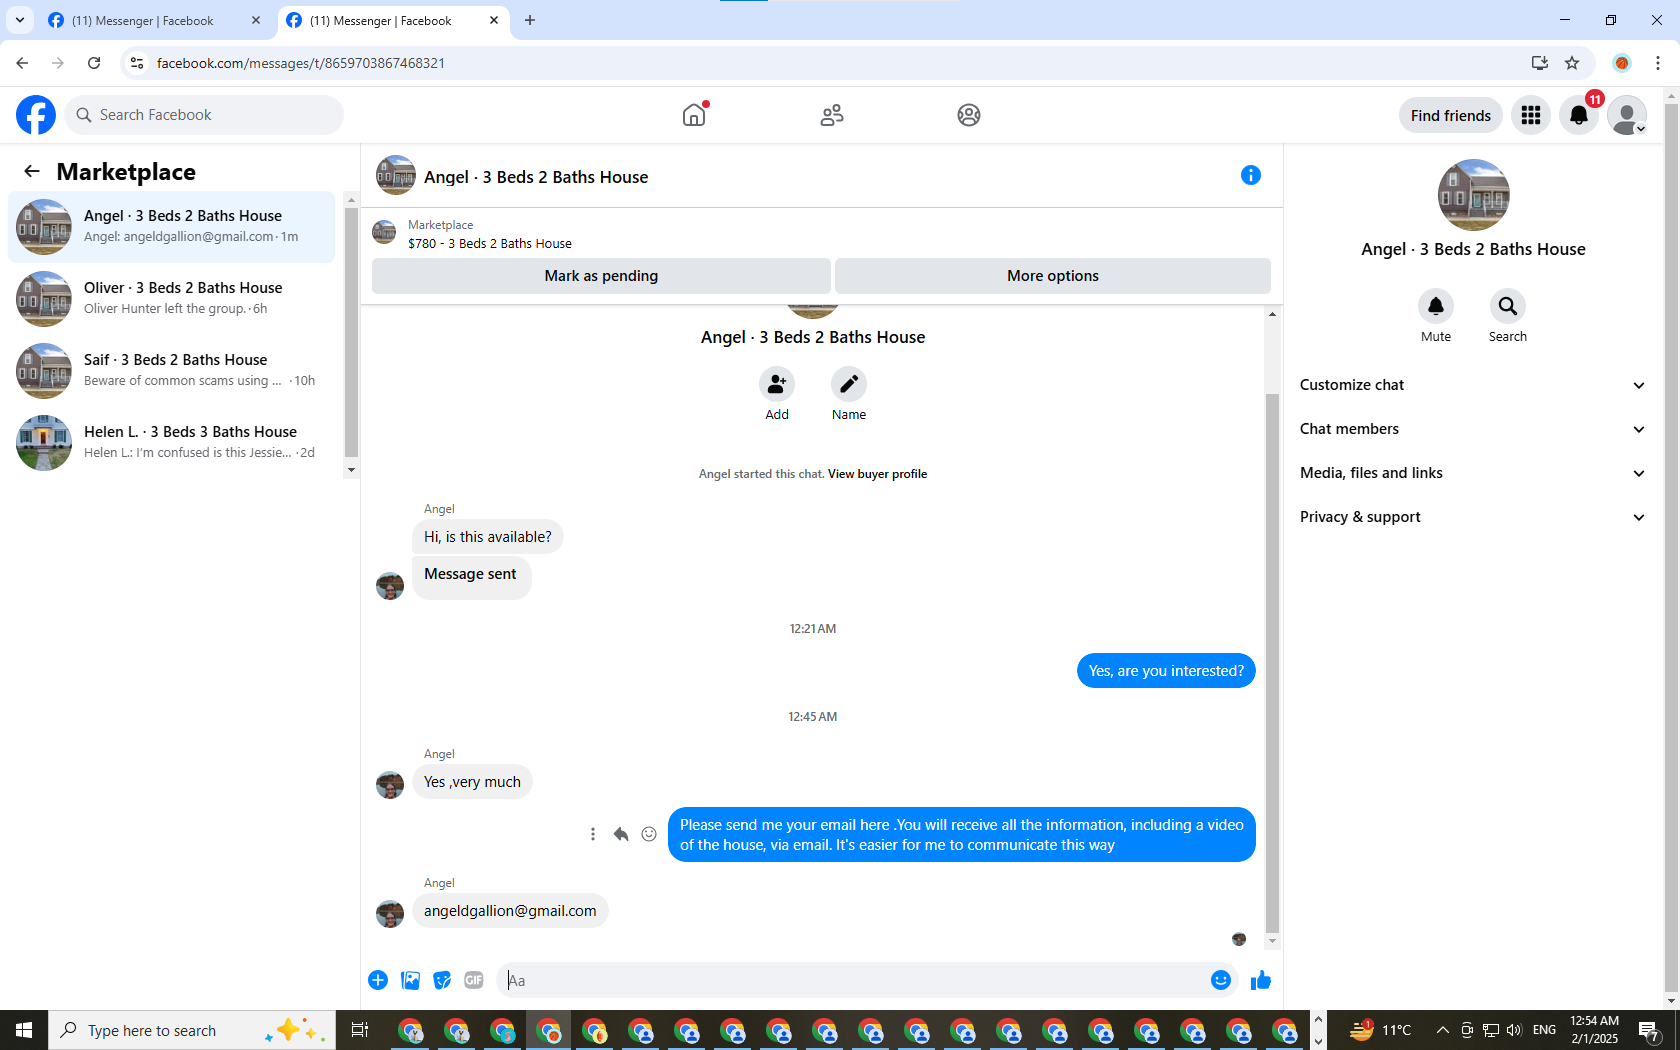Viewport: 1680px width, 1050px height.
Task: Open the taskbar volume control
Action: [1514, 1030]
